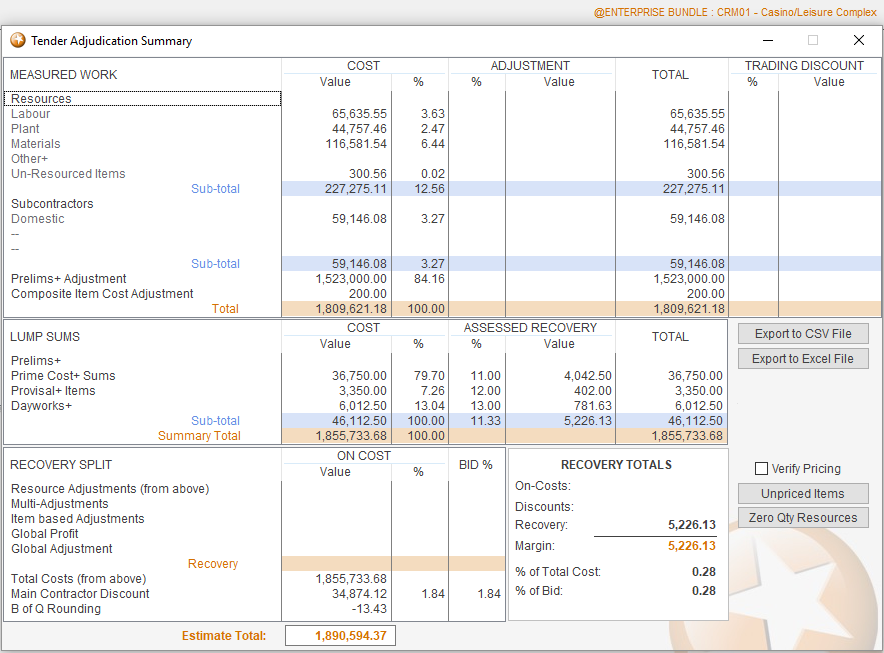The image size is (884, 653).
Task: Select the Other+ row label
Action: click(29, 158)
